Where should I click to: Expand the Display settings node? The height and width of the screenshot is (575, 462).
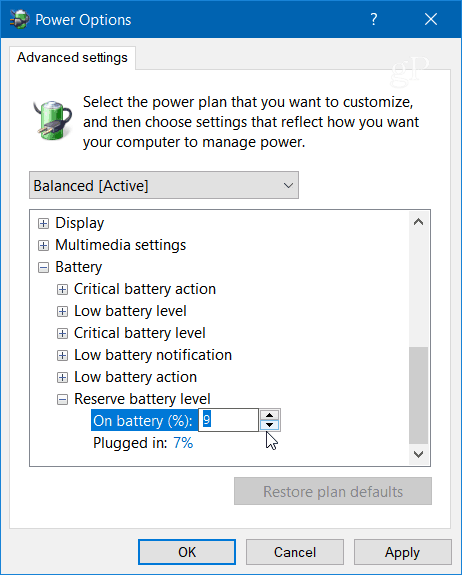point(43,223)
